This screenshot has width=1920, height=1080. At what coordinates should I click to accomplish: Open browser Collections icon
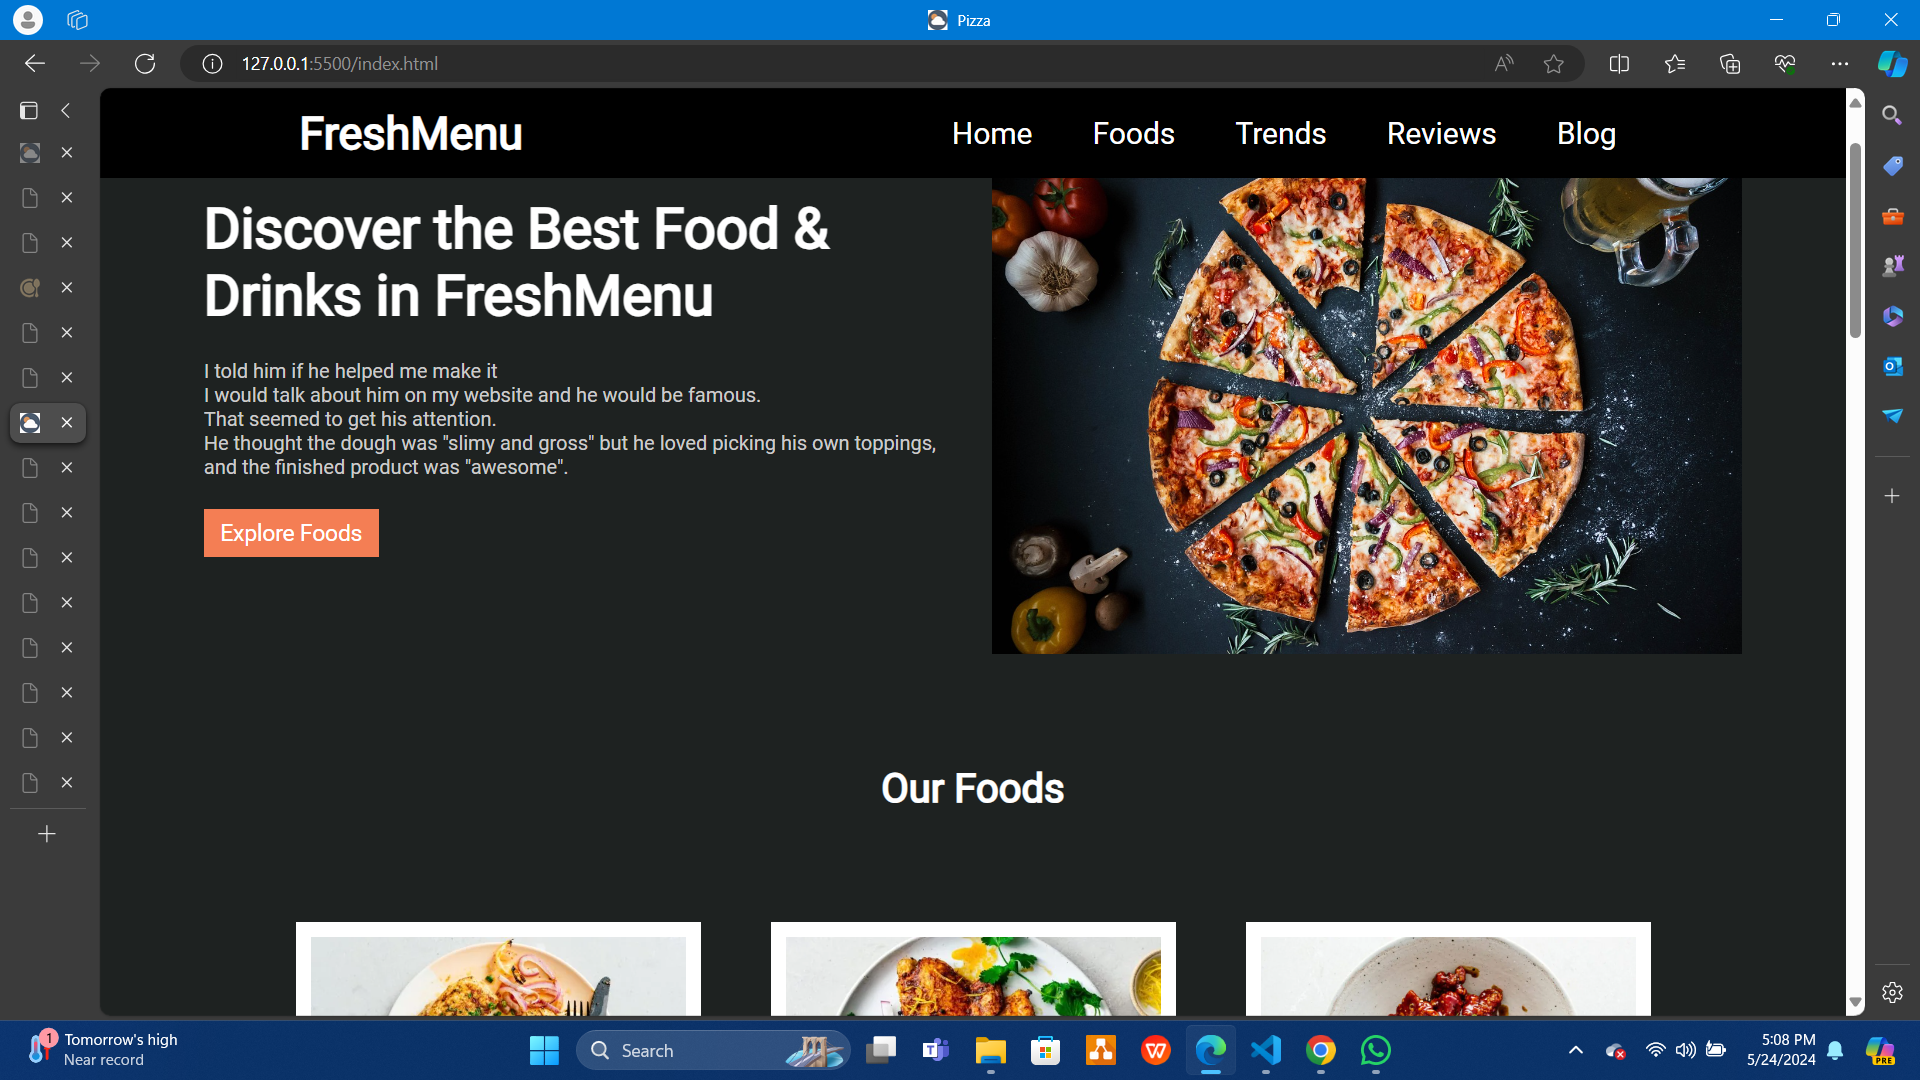pyautogui.click(x=1730, y=64)
